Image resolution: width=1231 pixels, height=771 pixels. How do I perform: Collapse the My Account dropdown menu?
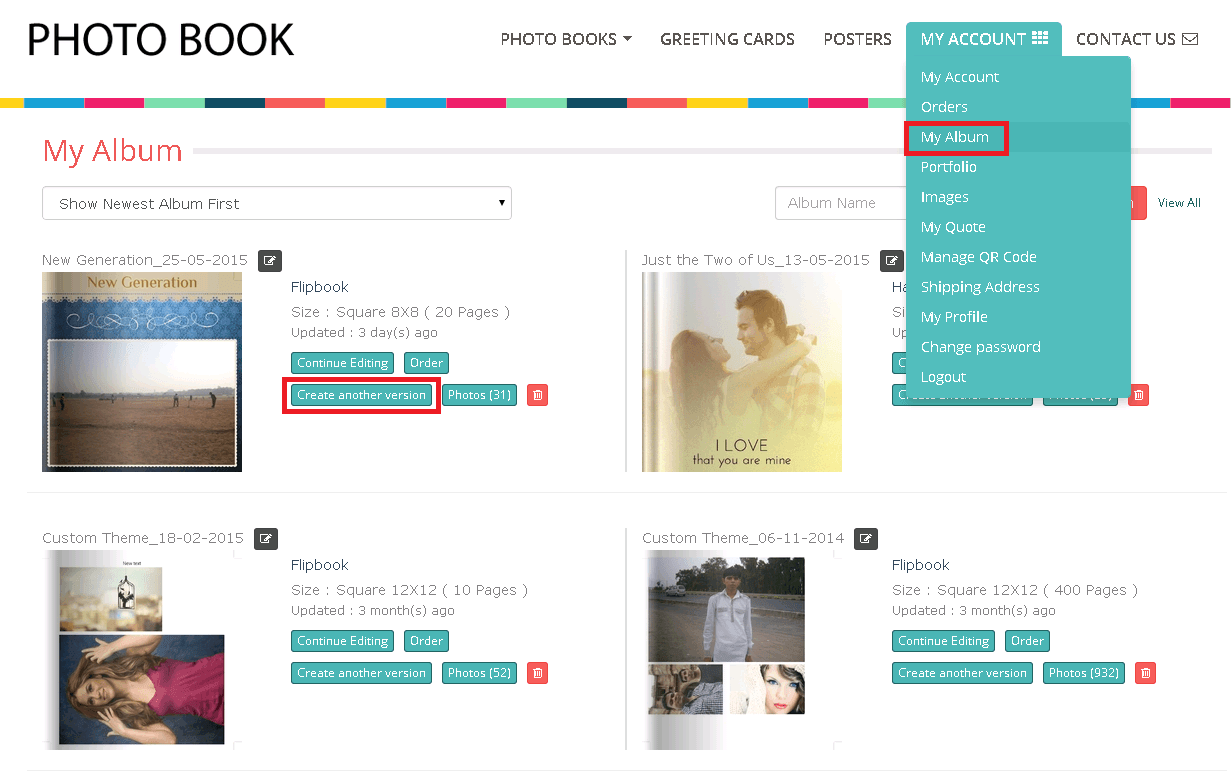[x=983, y=39]
